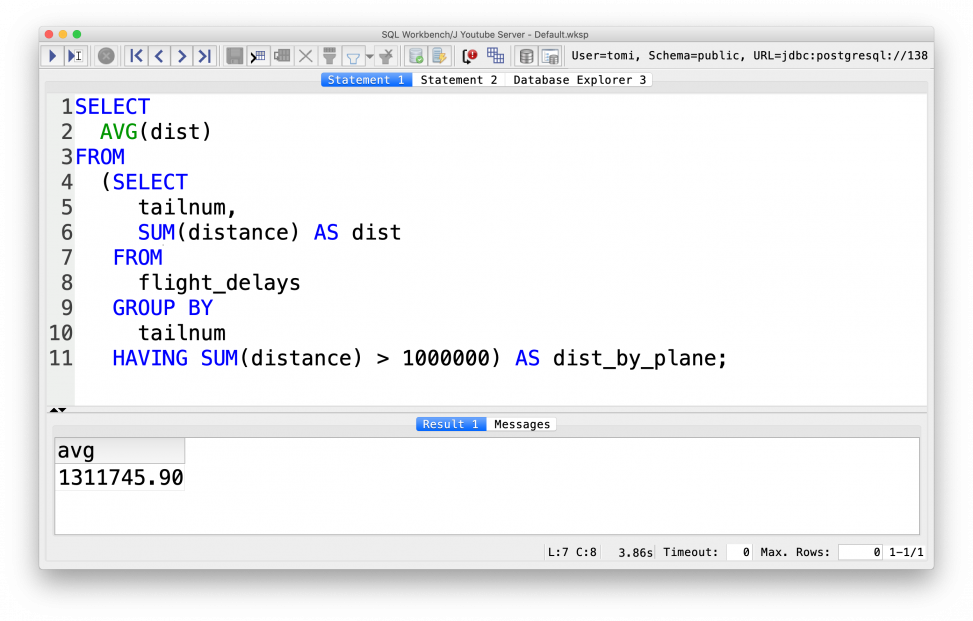973x621 pixels.
Task: Jump to the first row
Action: click(136, 55)
